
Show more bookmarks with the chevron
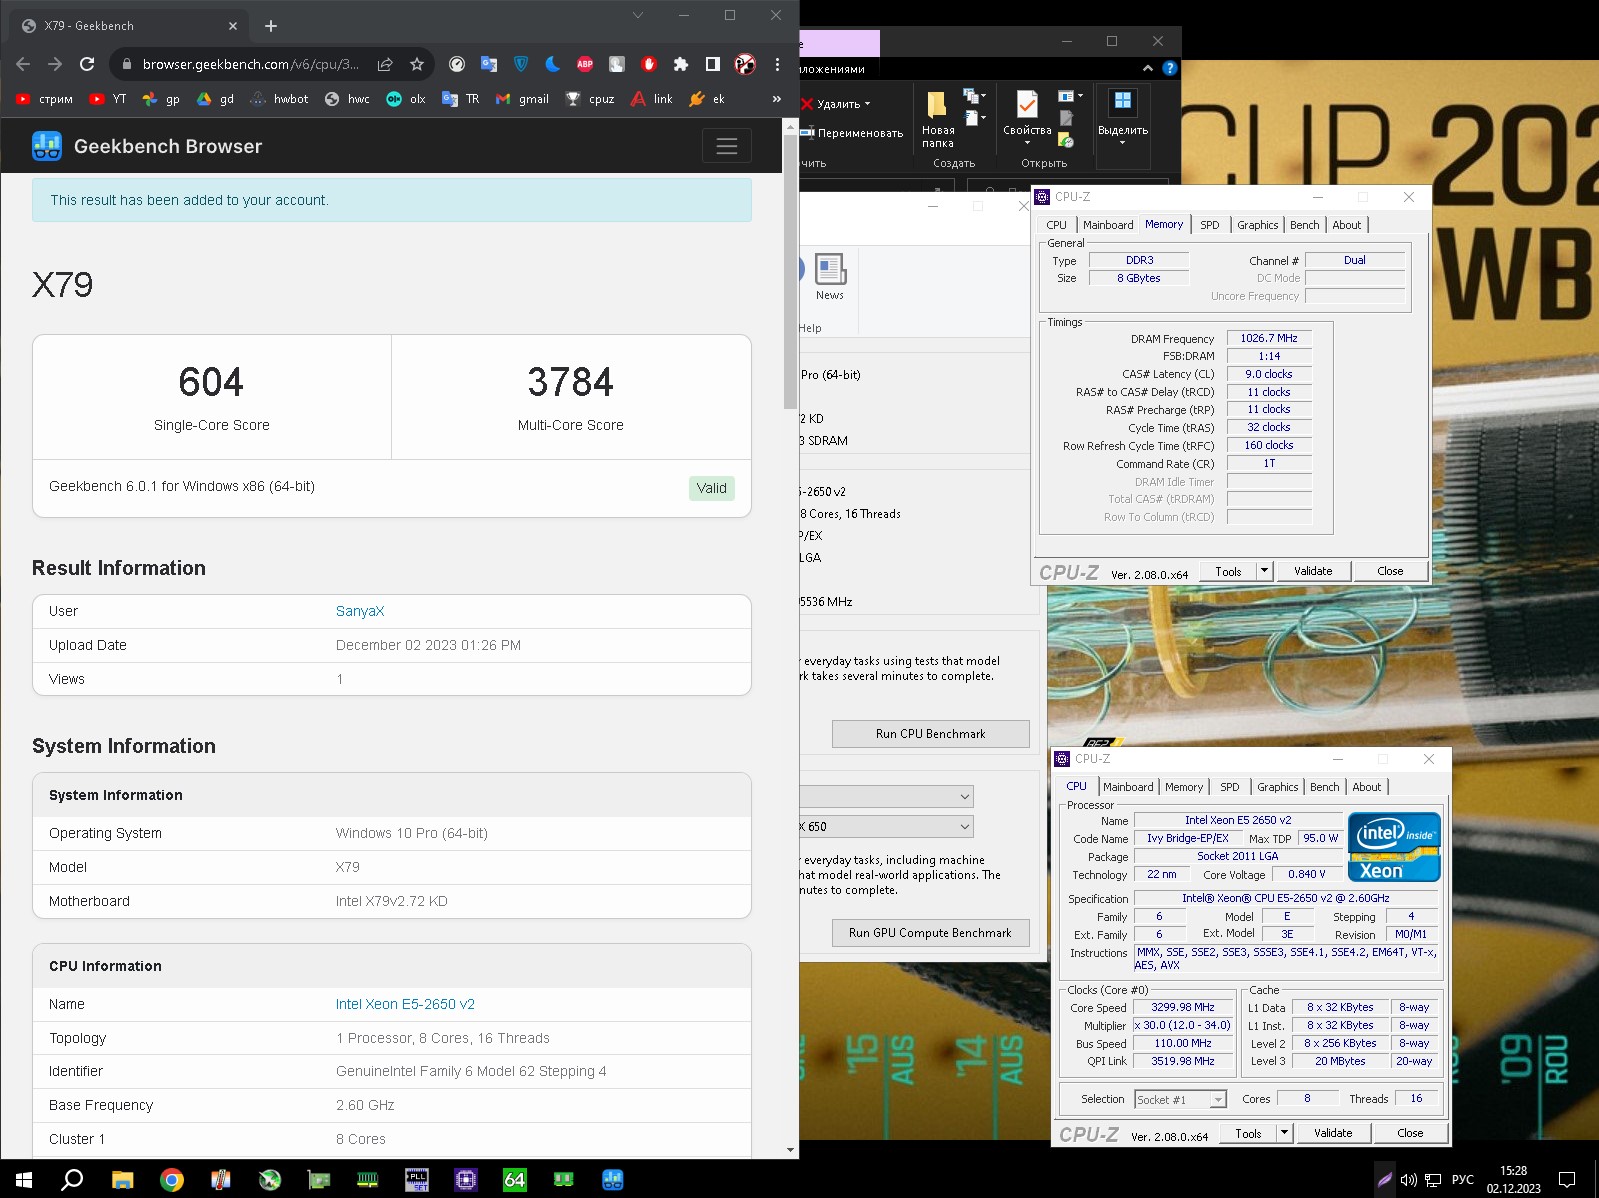point(777,99)
